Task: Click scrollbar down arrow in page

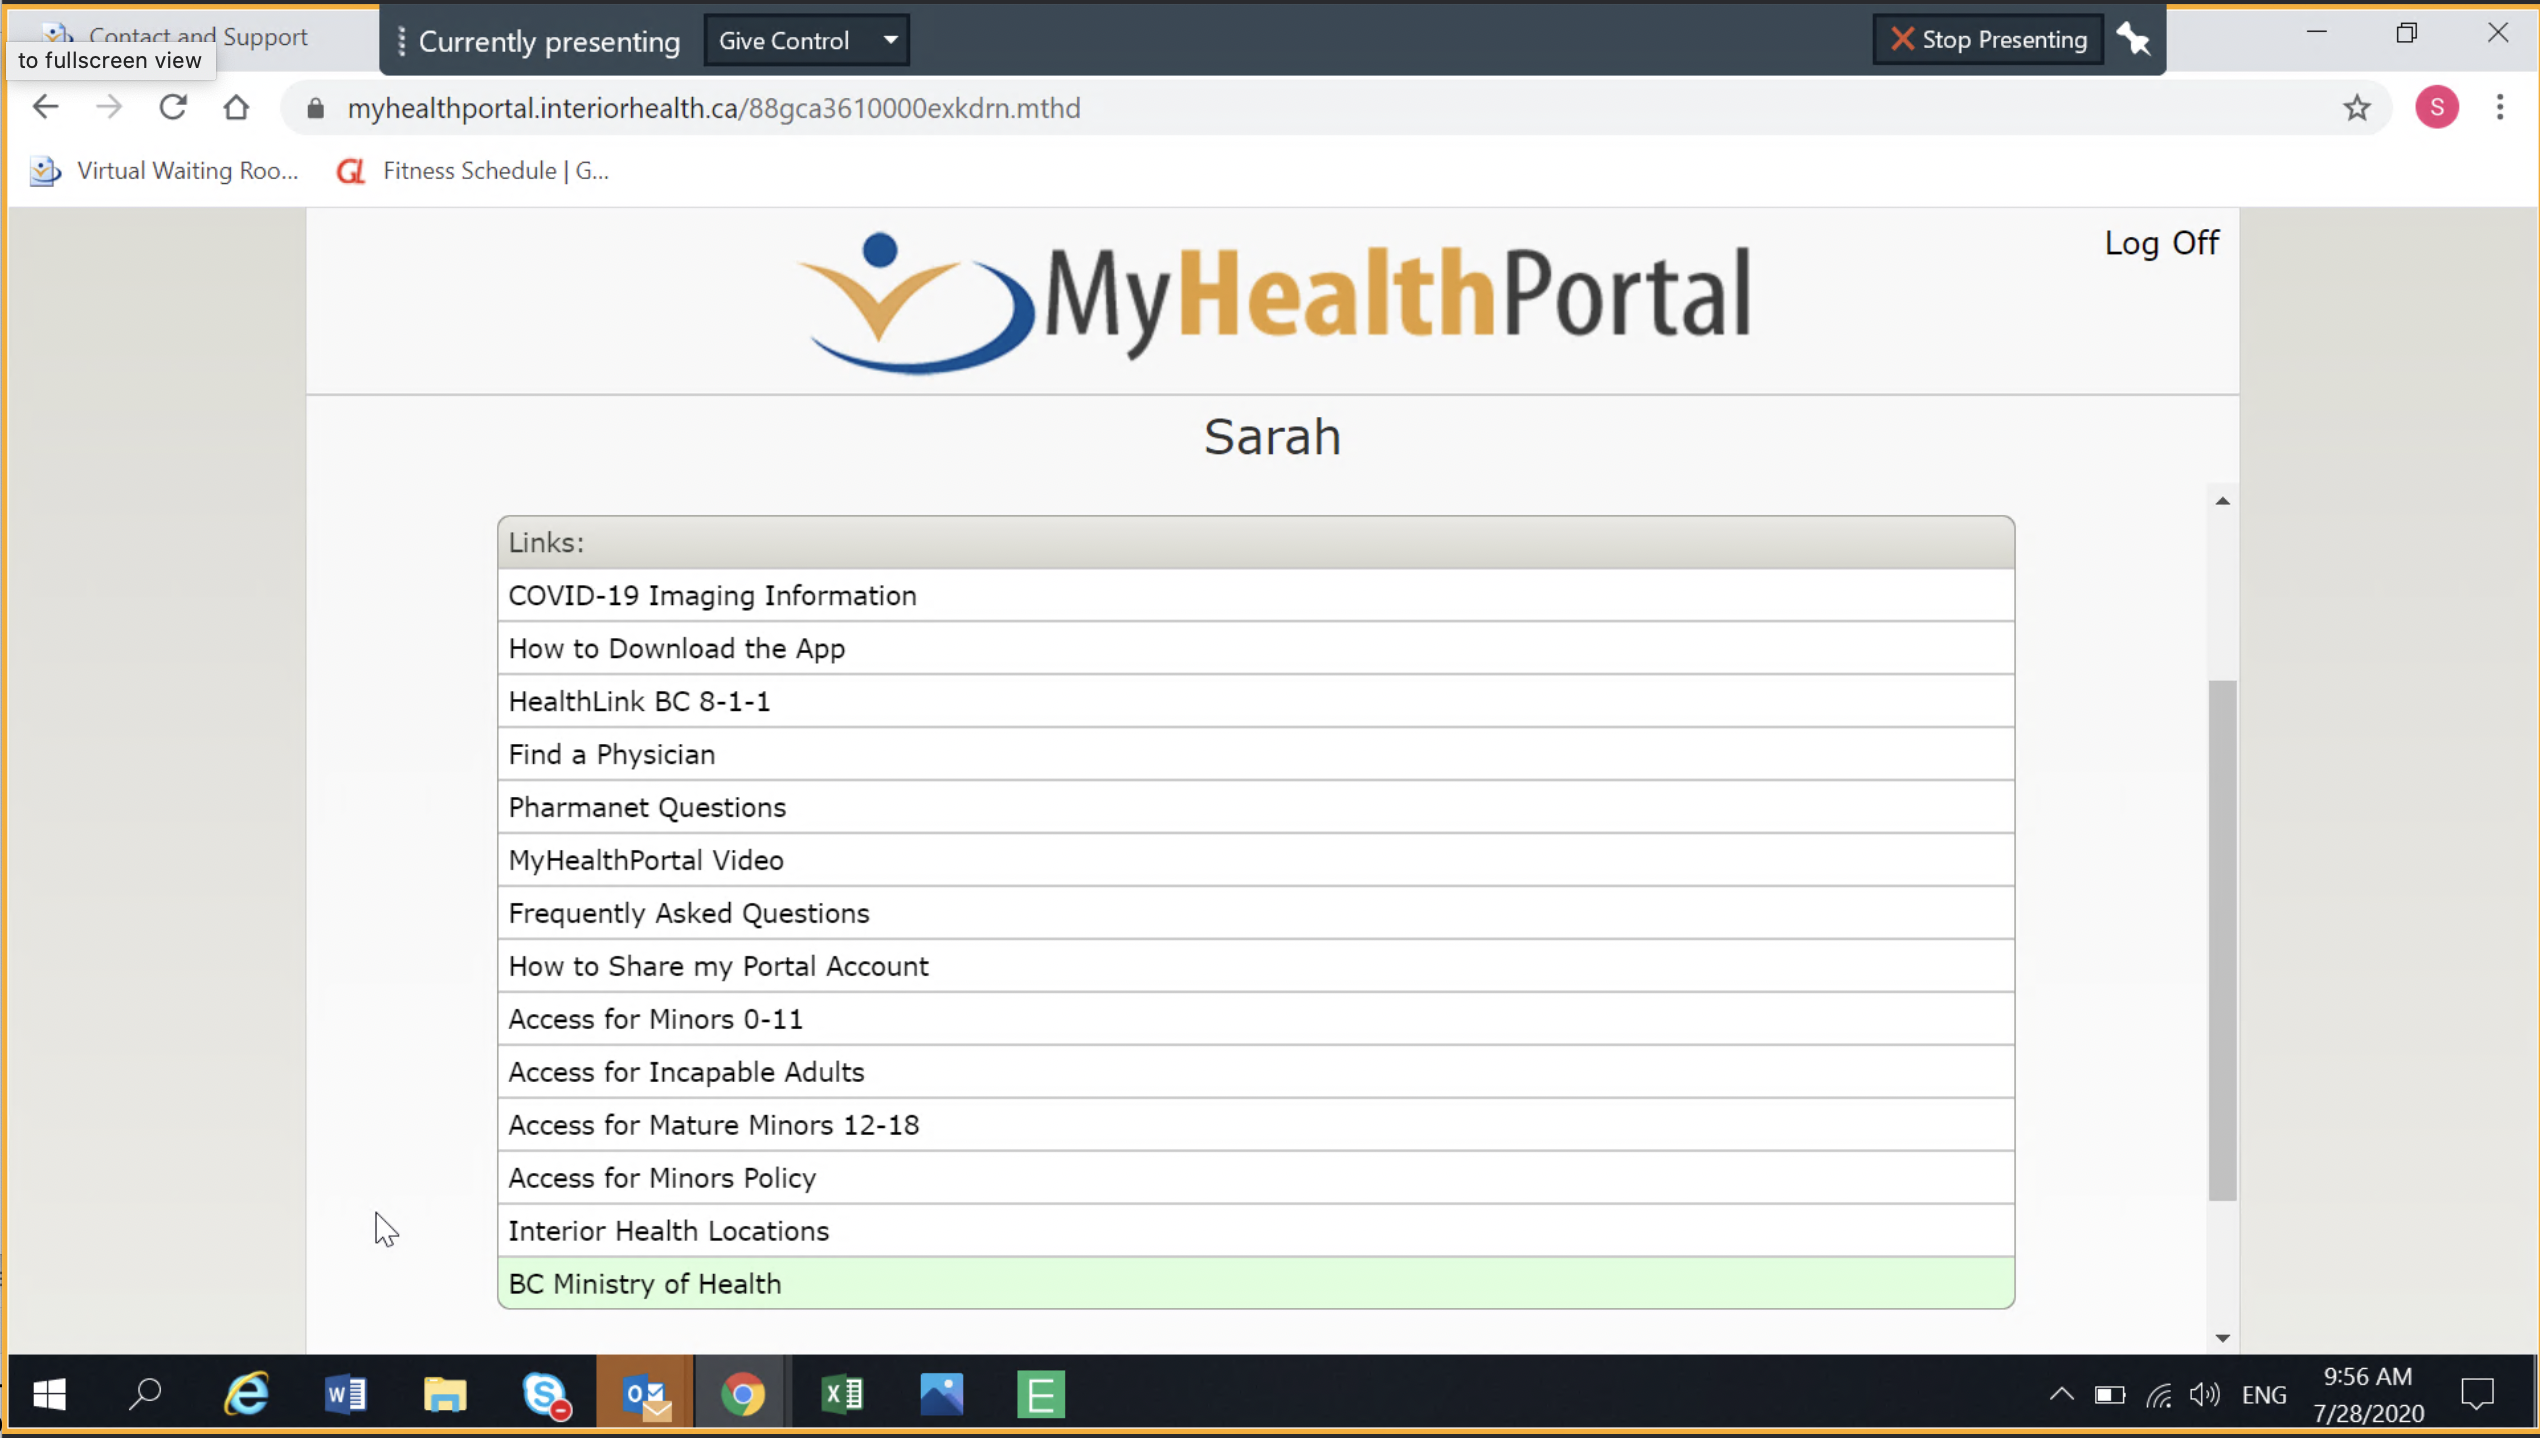Action: 2222,1337
